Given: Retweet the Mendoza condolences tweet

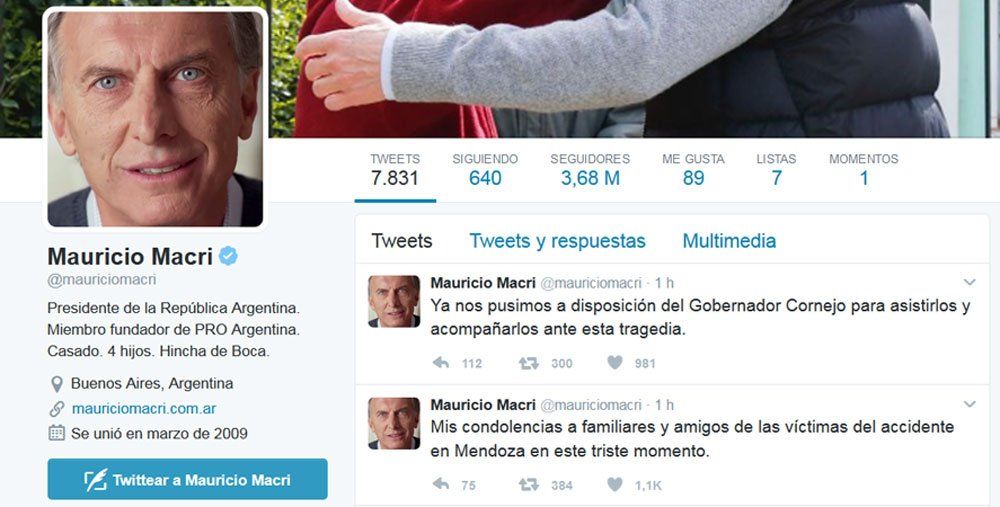Looking at the screenshot, I should (529, 485).
